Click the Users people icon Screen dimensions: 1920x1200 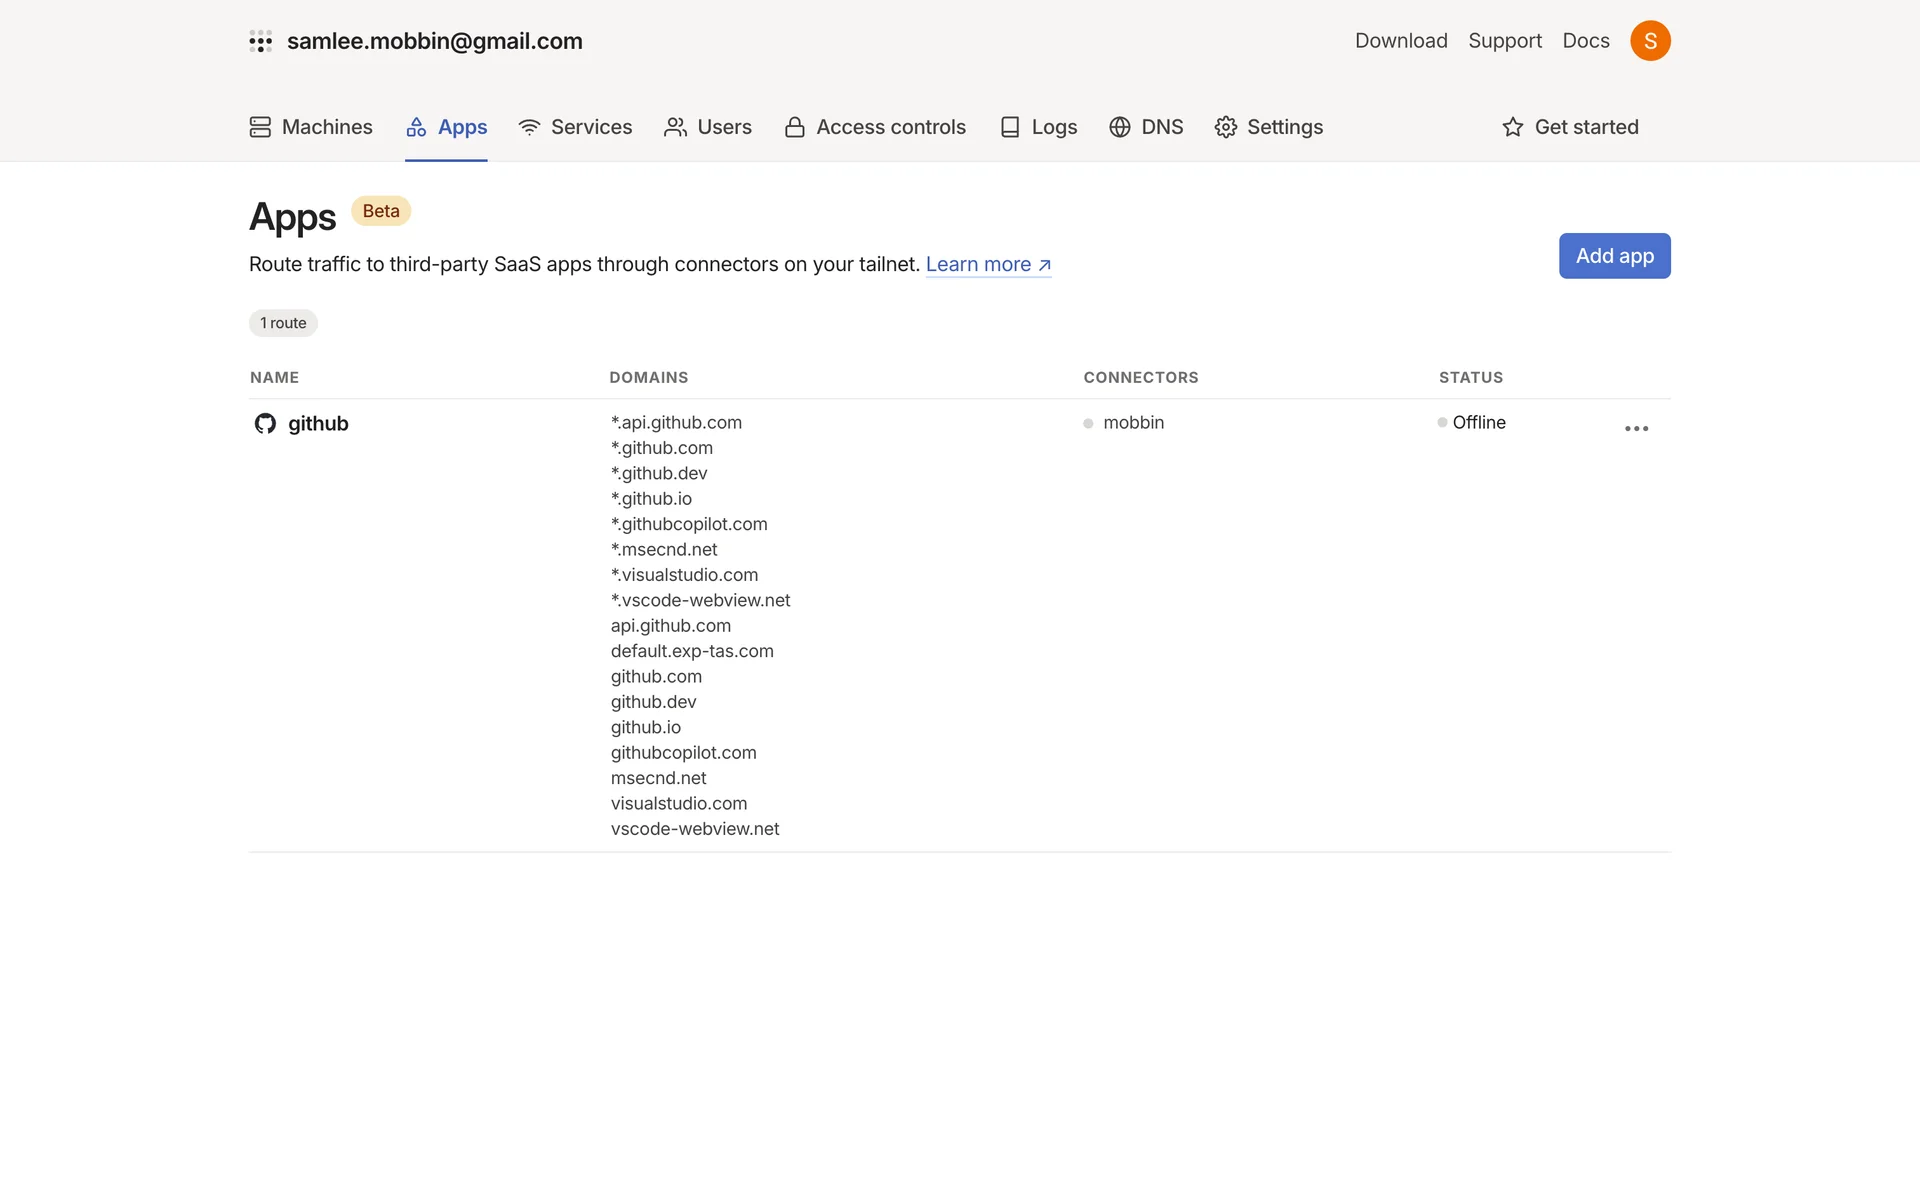point(676,127)
